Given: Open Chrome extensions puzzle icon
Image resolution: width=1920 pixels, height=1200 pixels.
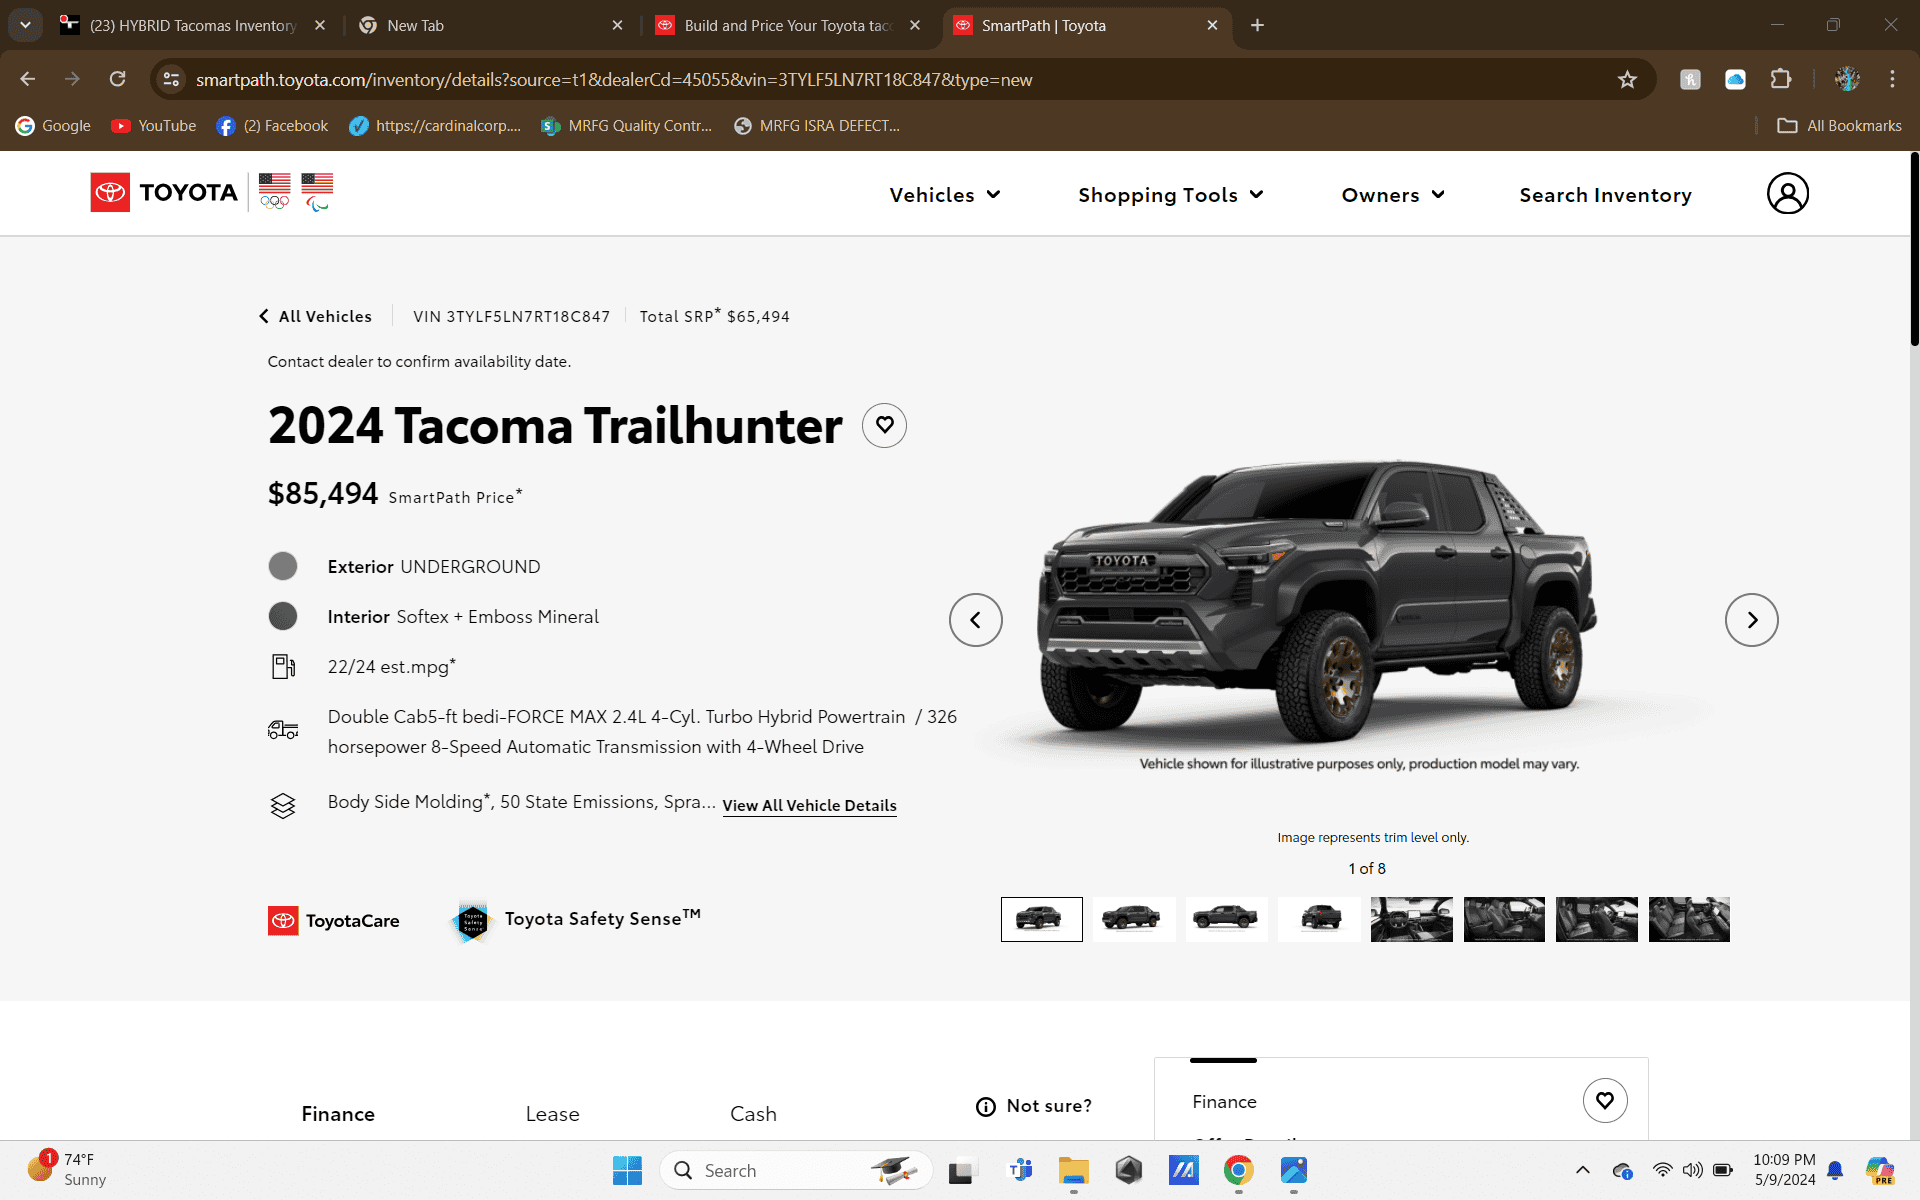Looking at the screenshot, I should click(1780, 79).
